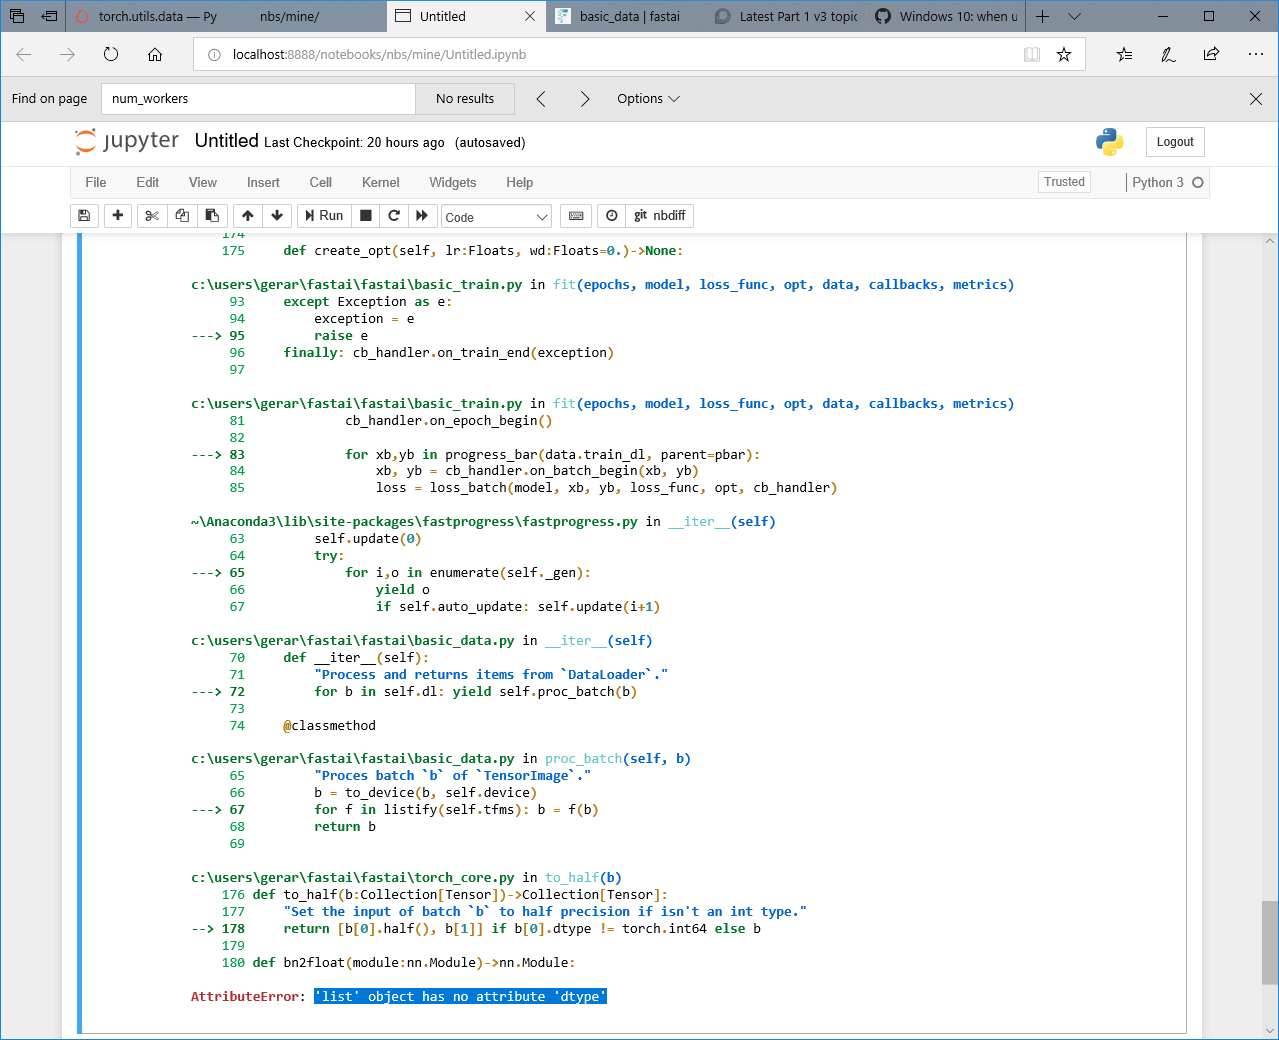Open the Kernel menu
This screenshot has width=1279, height=1040.
click(380, 182)
